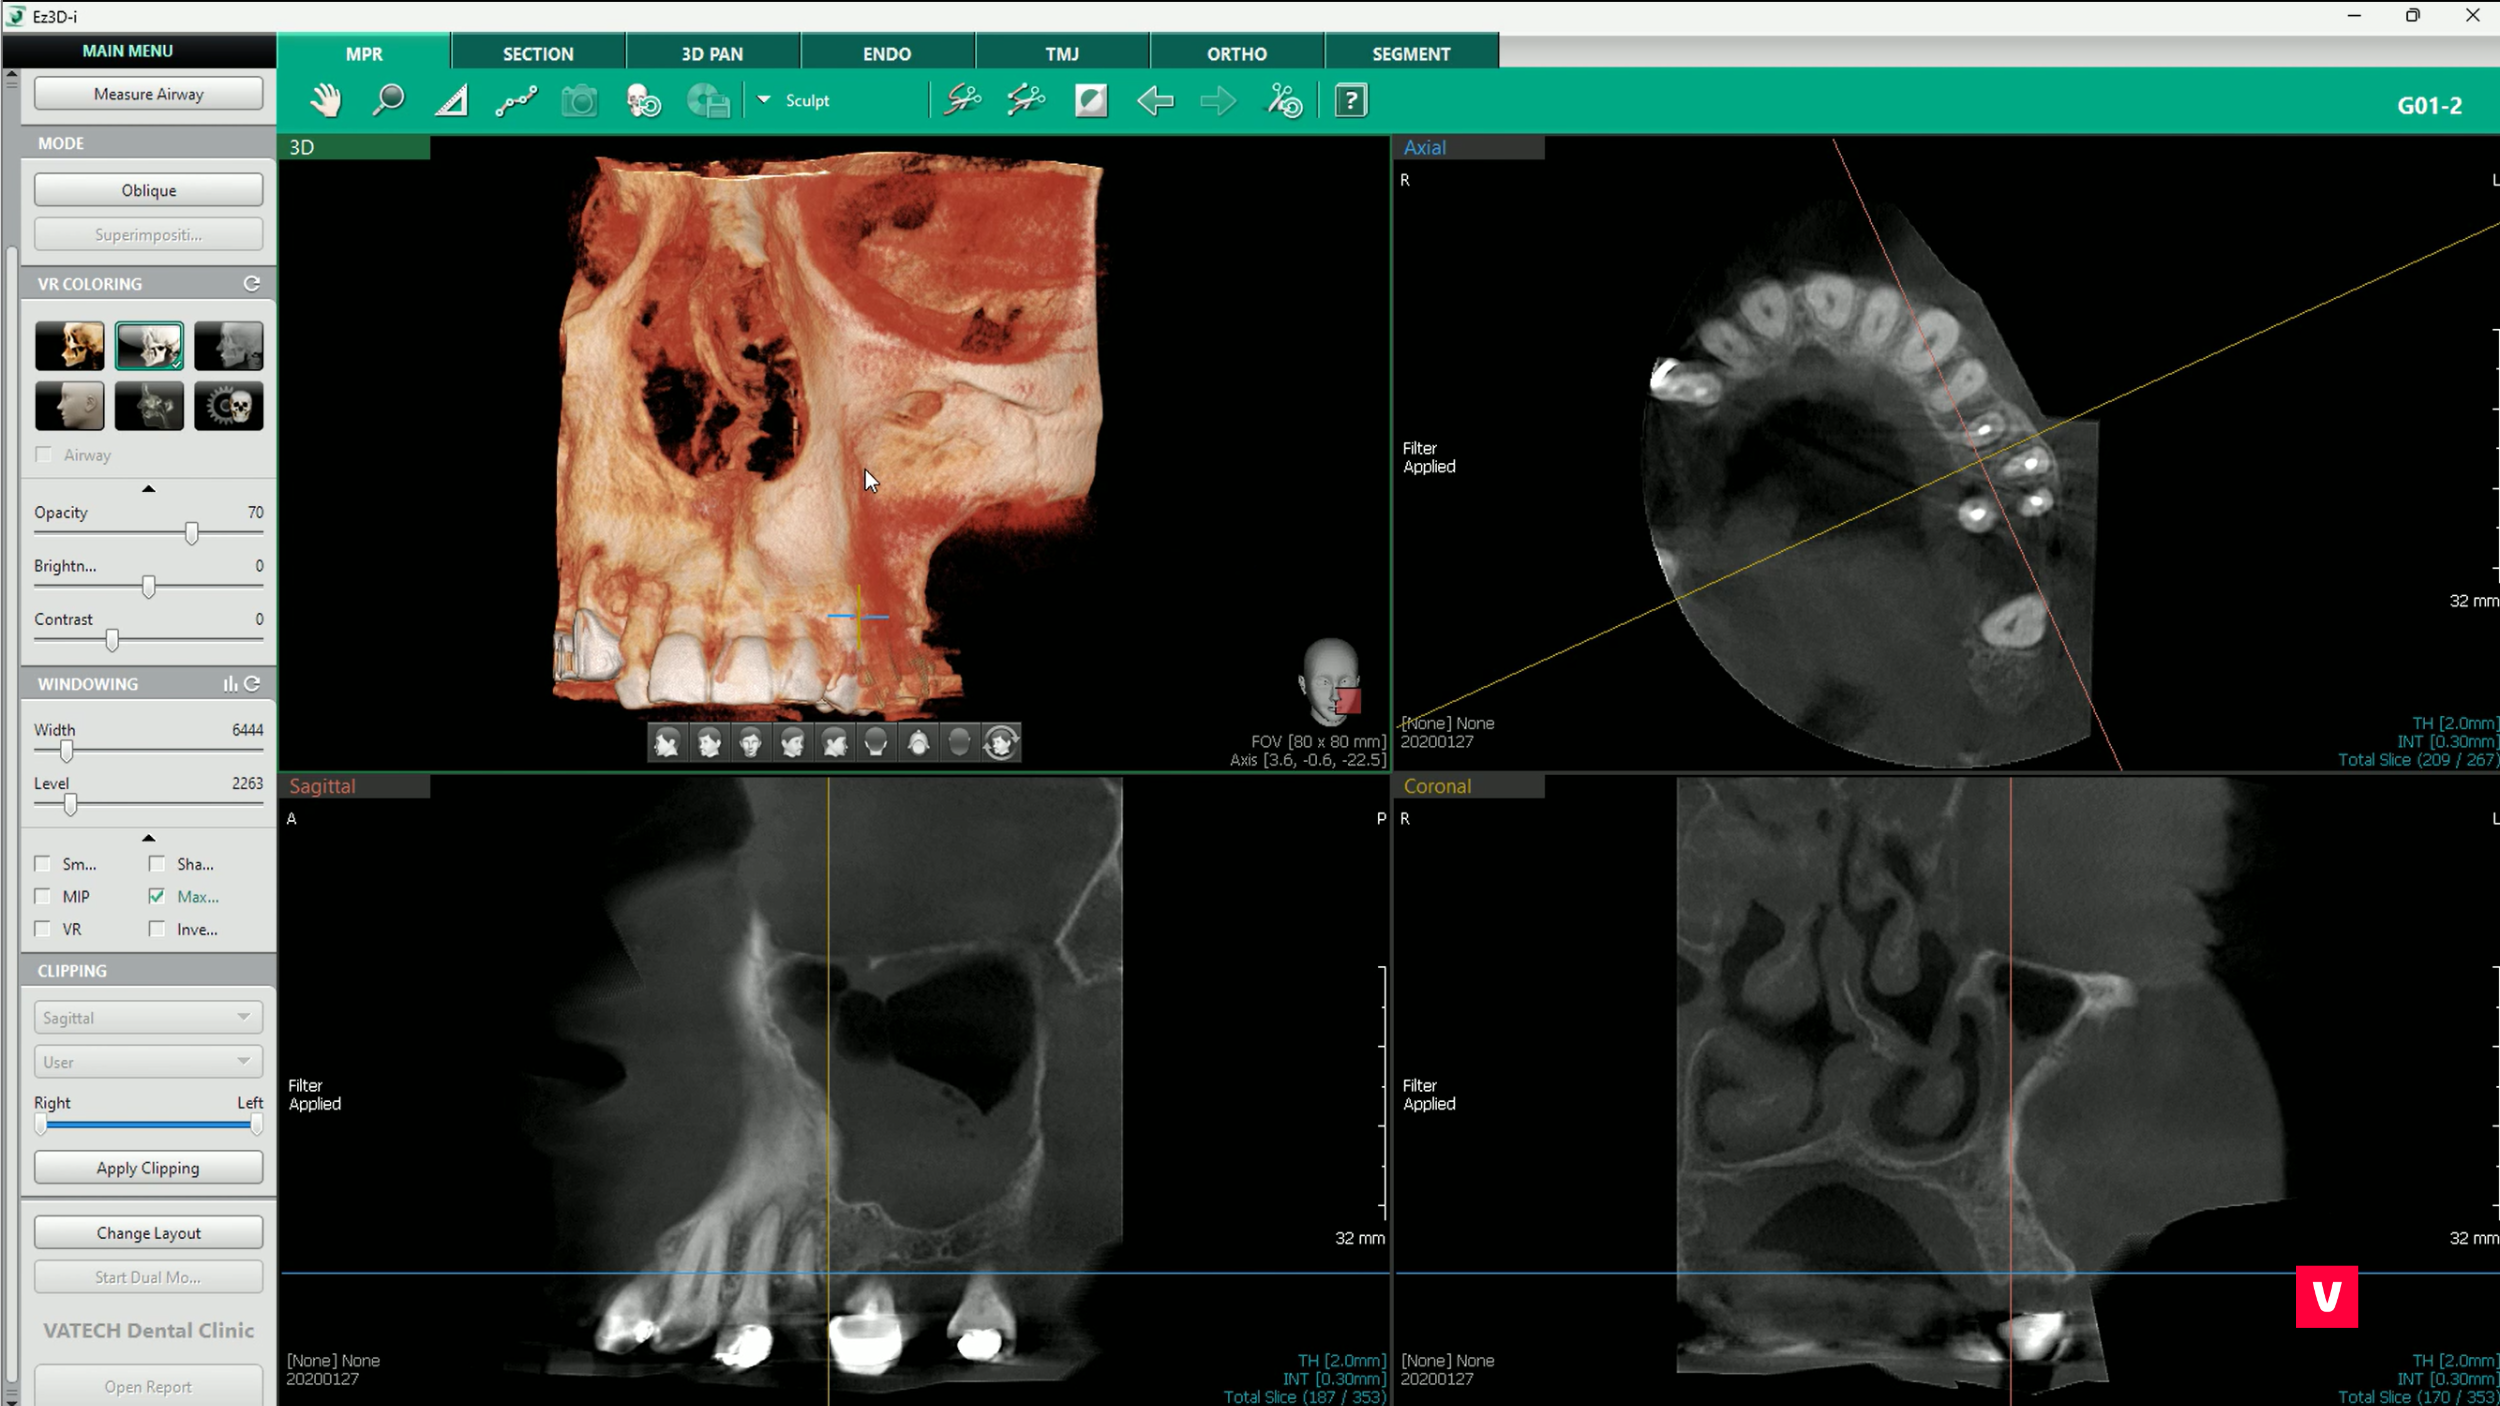The width and height of the screenshot is (2500, 1406).
Task: Click the Change Layout button
Action: 148,1233
